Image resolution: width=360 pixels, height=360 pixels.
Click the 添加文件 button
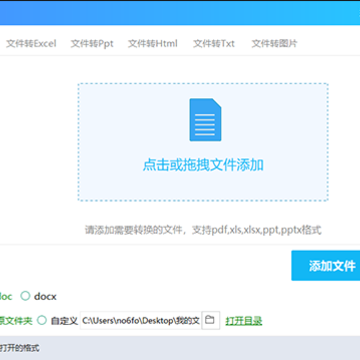pyautogui.click(x=326, y=266)
